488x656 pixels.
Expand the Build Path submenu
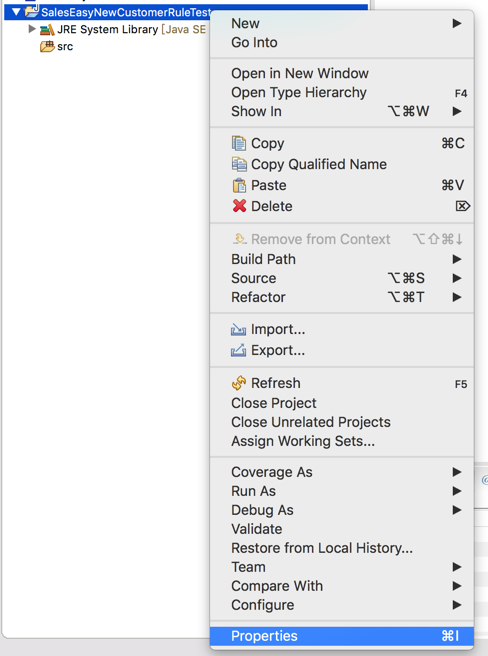coord(342,259)
